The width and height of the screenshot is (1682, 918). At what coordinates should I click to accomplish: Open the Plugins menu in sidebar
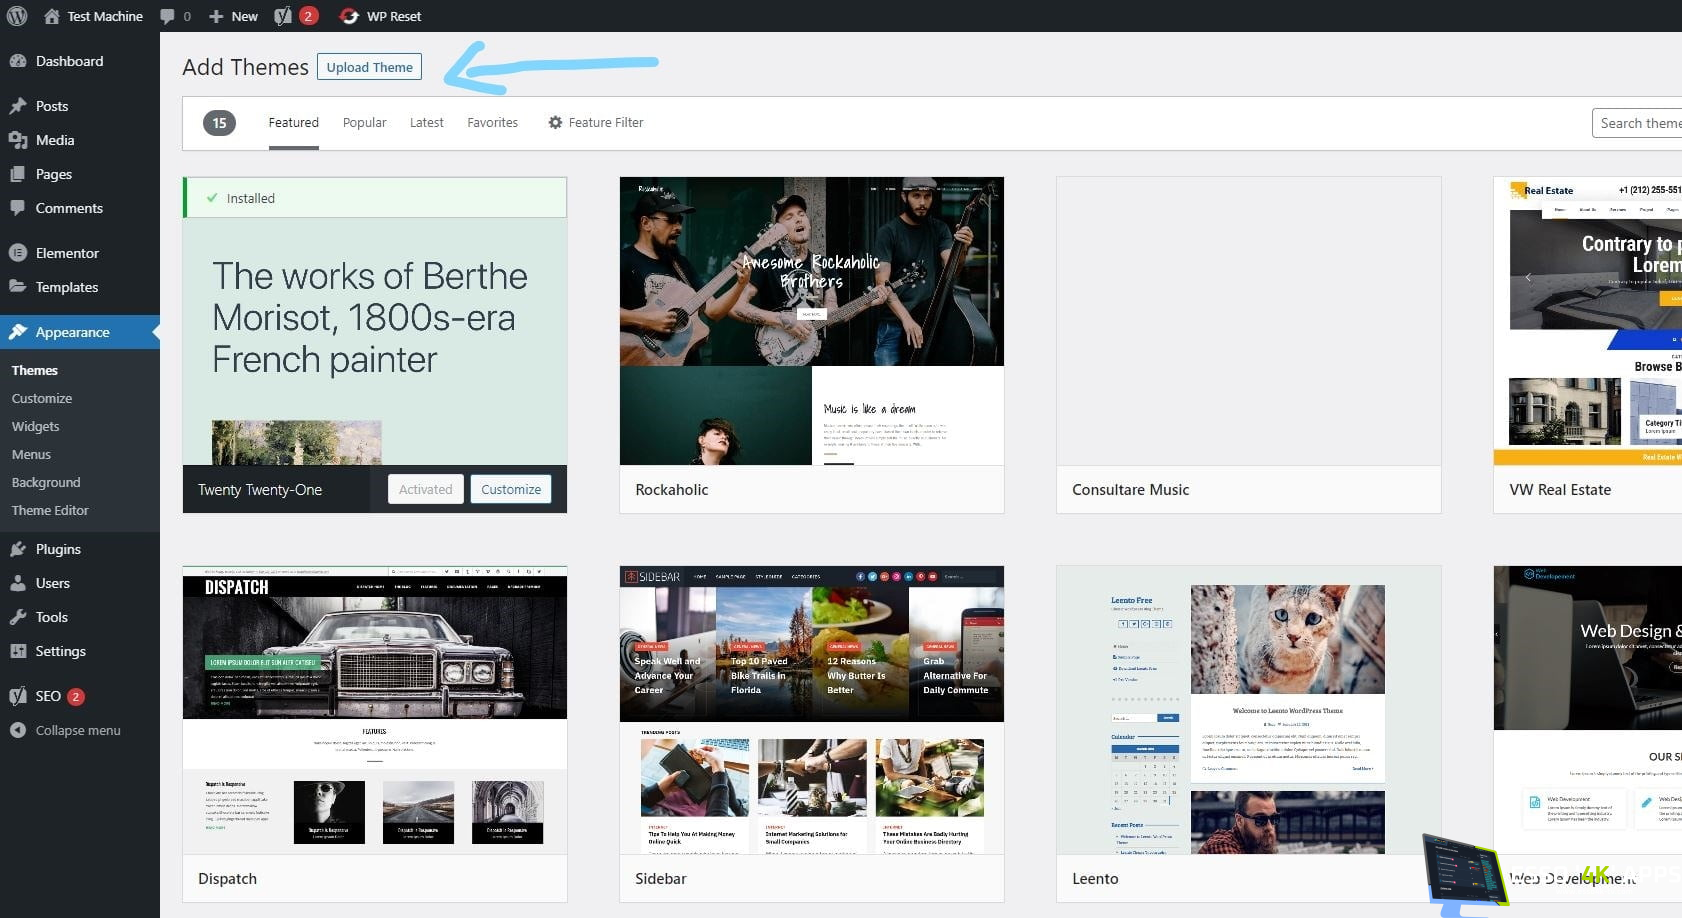click(58, 549)
